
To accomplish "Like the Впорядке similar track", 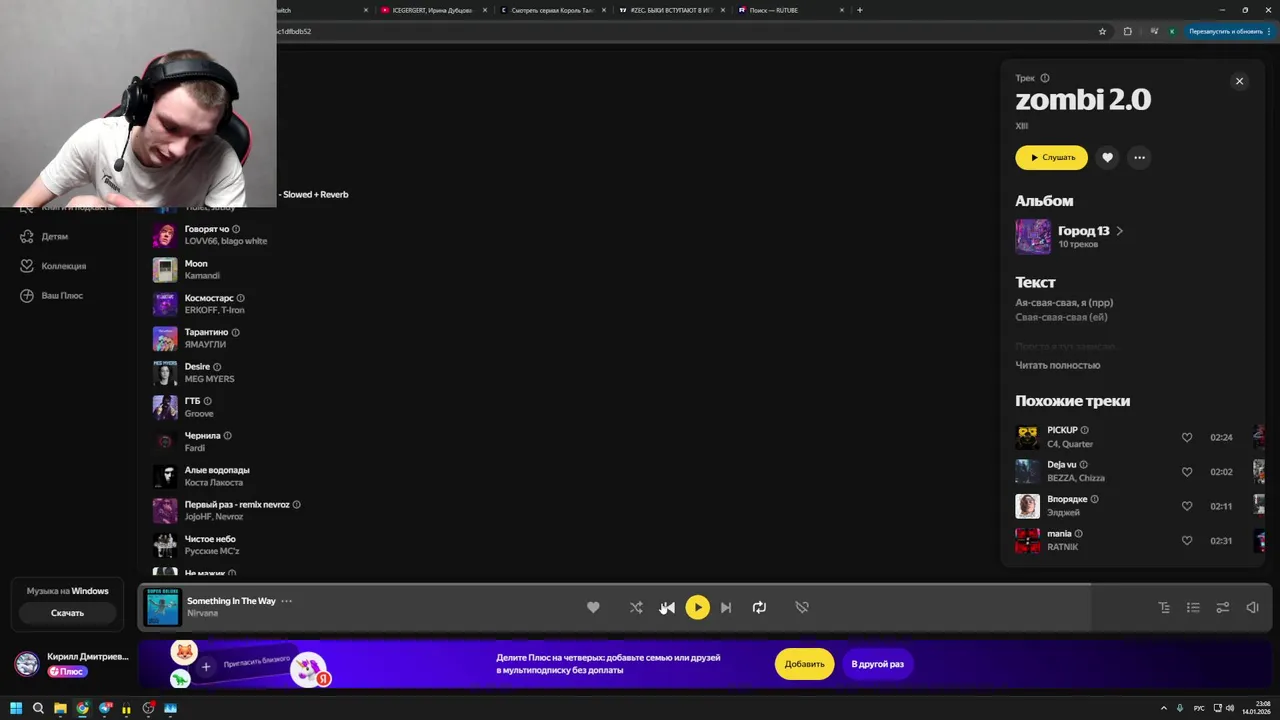I will [1187, 506].
